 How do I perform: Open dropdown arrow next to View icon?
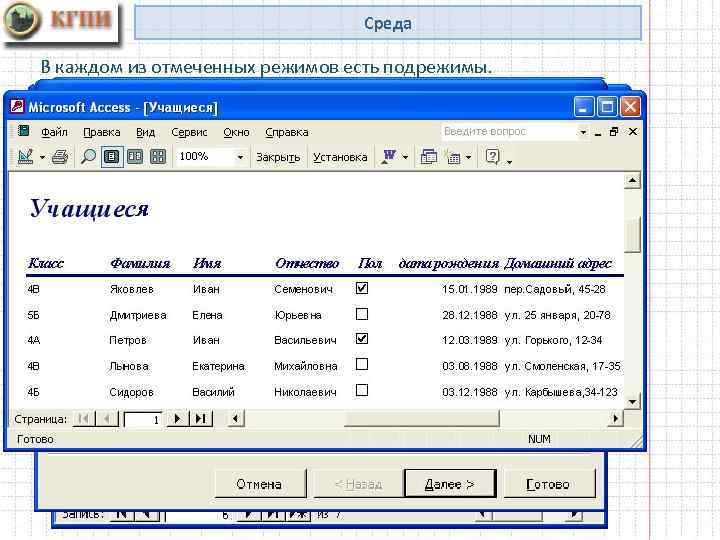coord(42,158)
